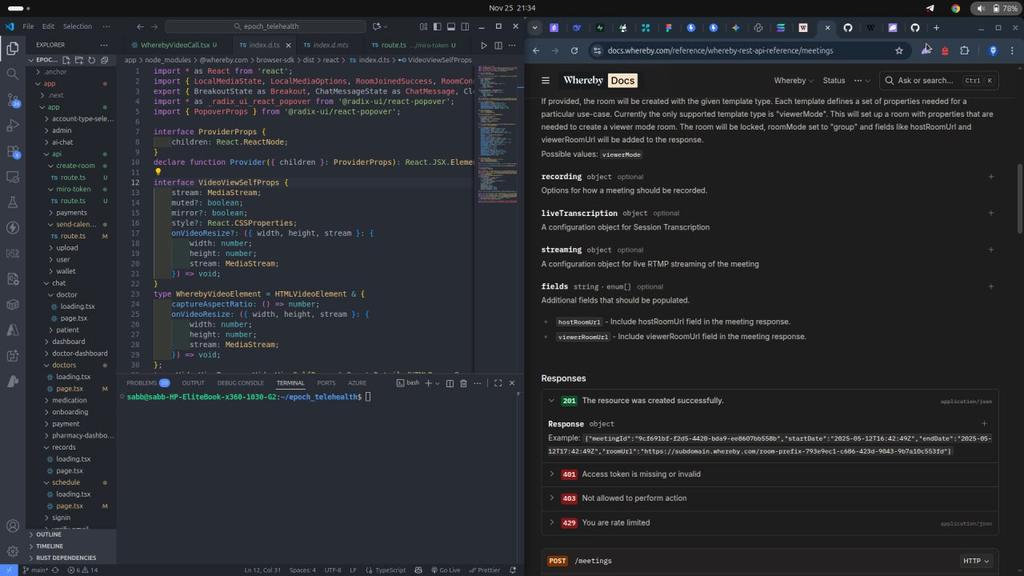Viewport: 1024px width, 576px height.
Task: Collapse the 201 resource created response
Action: 552,400
